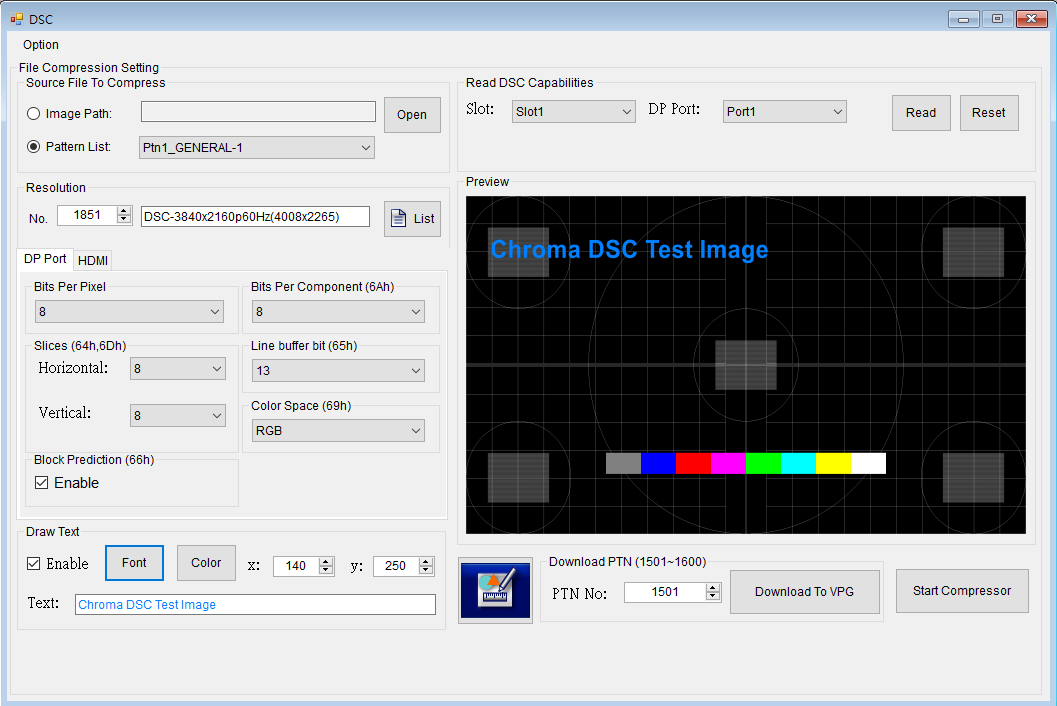
Task: Click the Chroma DSC Test Image preview text
Action: pos(629,250)
